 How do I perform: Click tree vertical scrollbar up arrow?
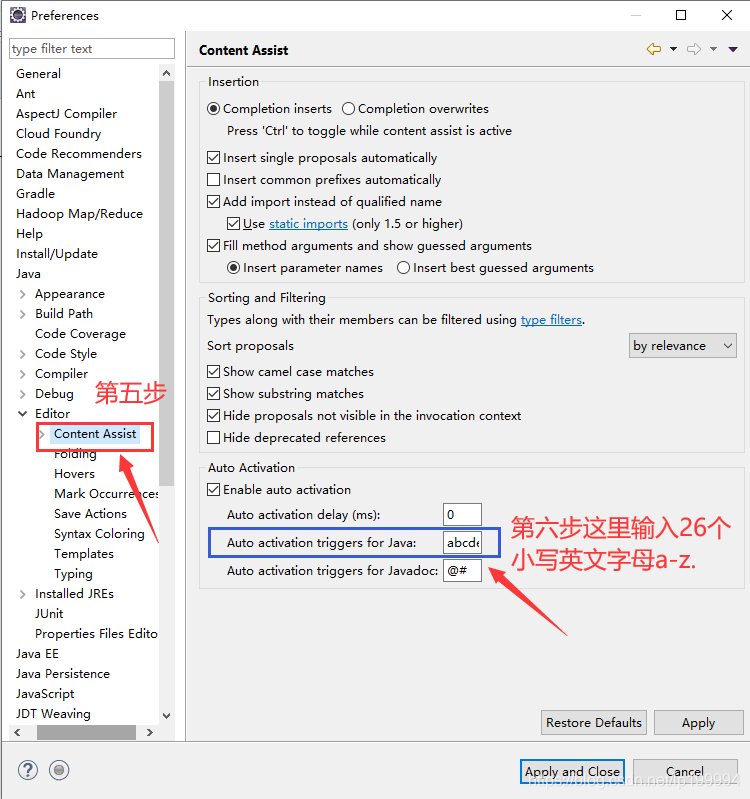(166, 73)
